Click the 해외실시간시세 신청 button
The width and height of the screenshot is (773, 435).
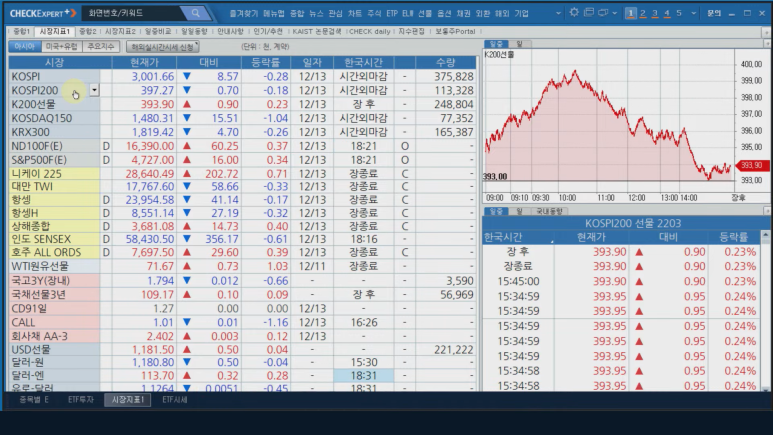(163, 47)
